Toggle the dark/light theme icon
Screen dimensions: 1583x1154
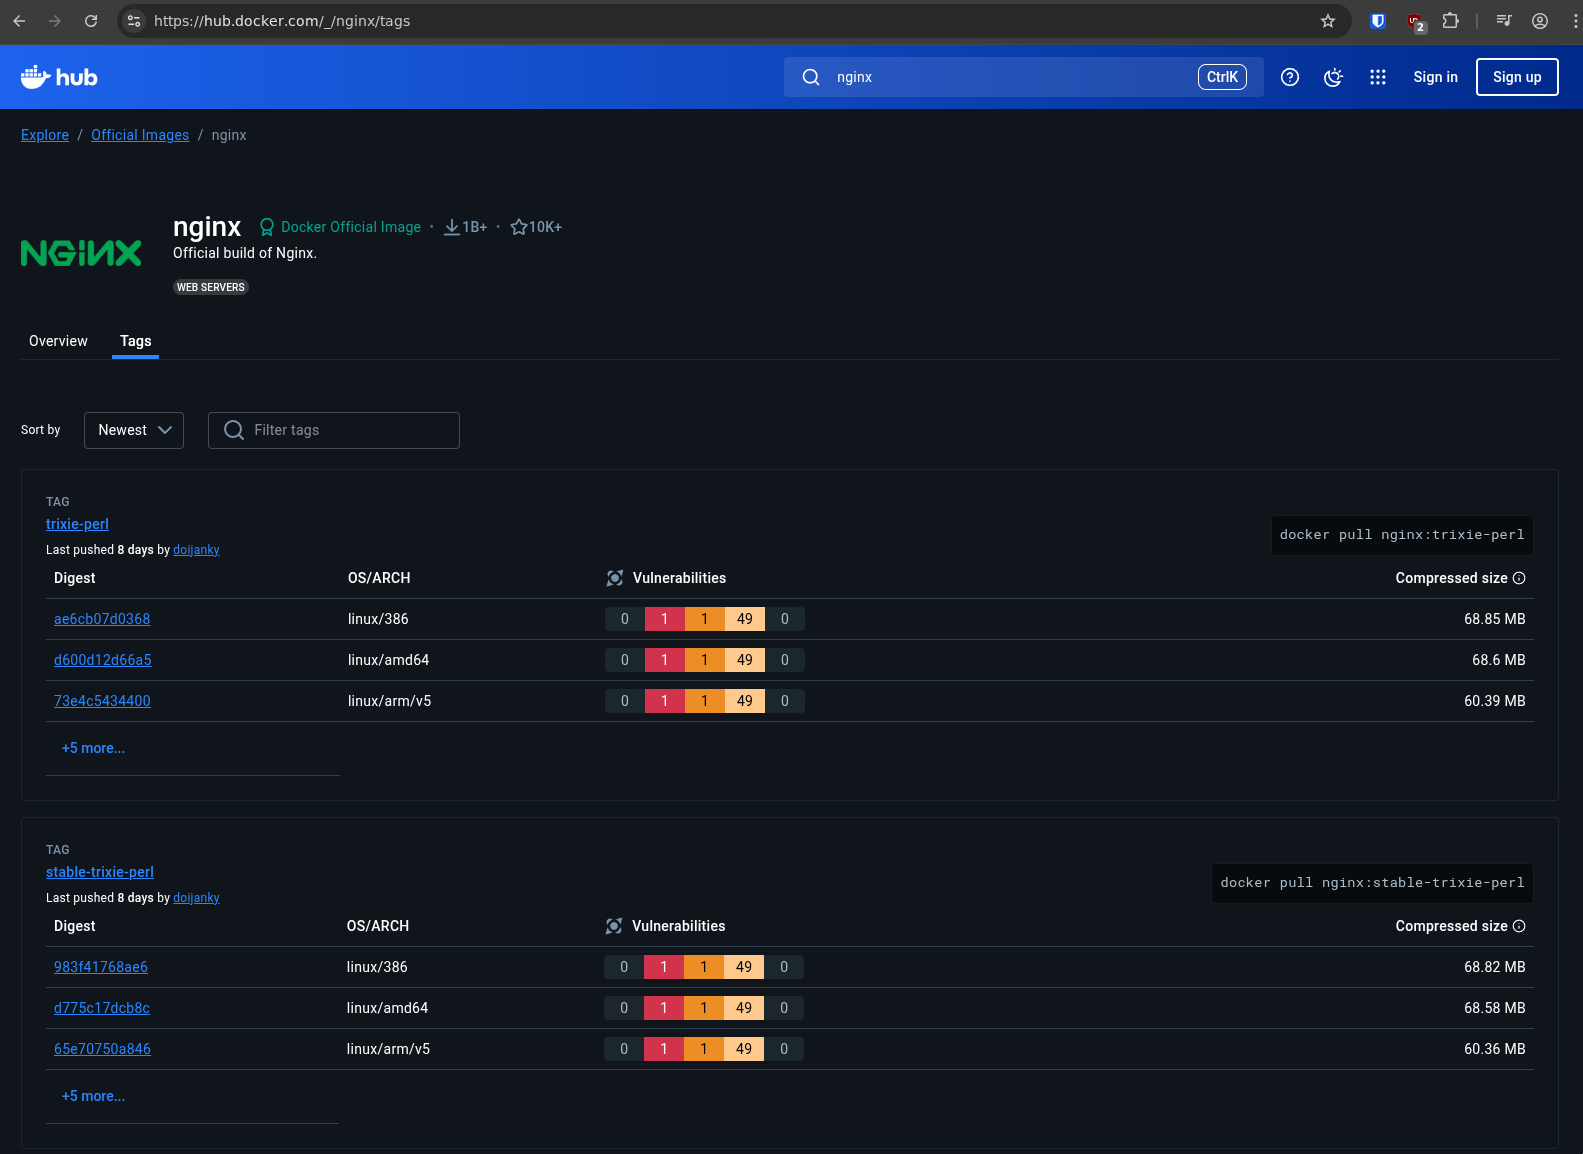[x=1333, y=77]
